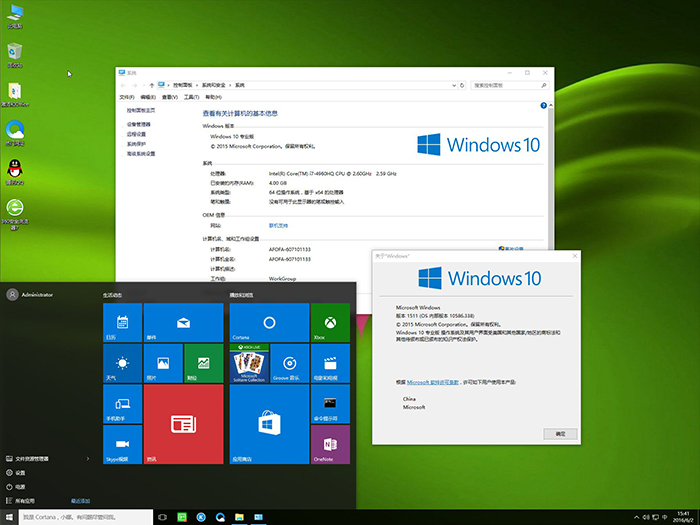The image size is (700, 525).
Task: Open the Mail (邮件) tile
Action: (x=183, y=324)
